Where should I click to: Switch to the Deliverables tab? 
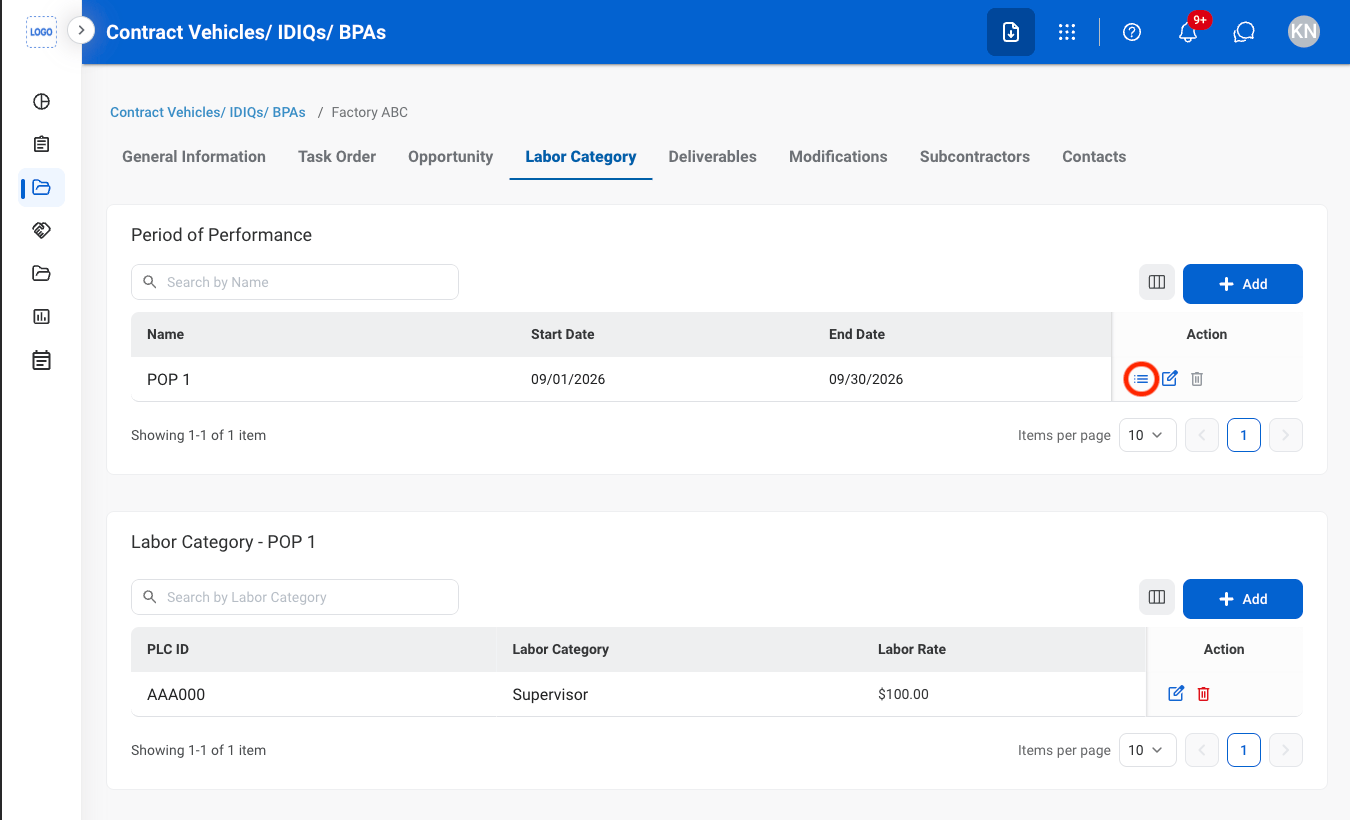713,156
